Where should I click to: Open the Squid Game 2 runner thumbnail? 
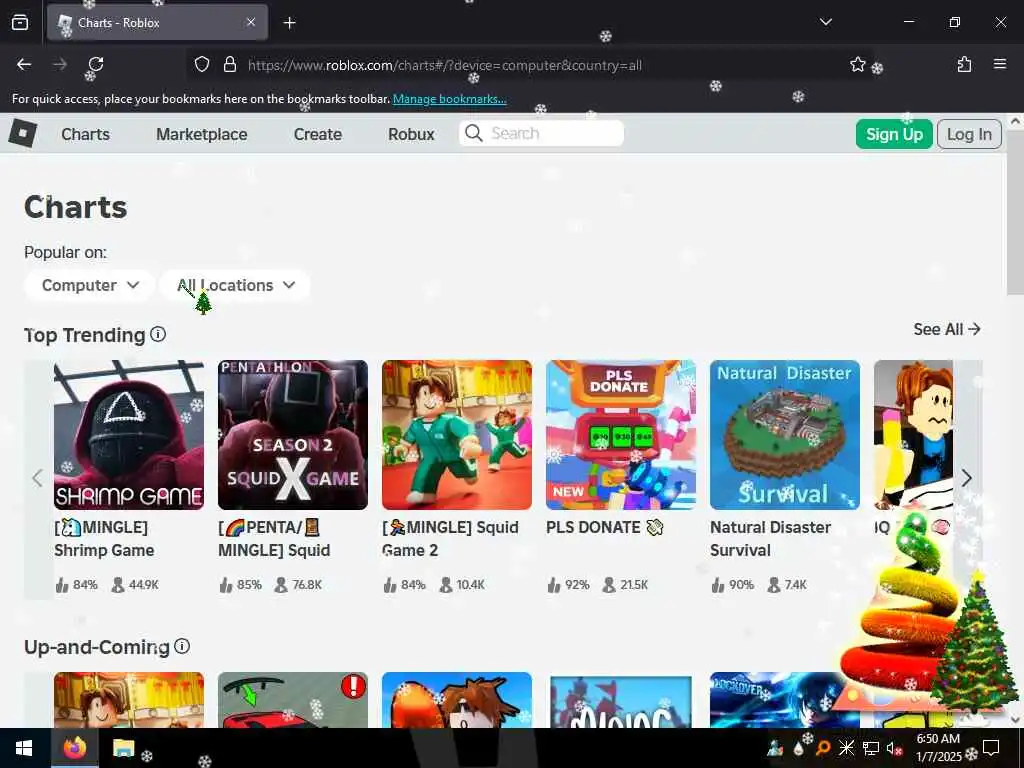tap(456, 435)
